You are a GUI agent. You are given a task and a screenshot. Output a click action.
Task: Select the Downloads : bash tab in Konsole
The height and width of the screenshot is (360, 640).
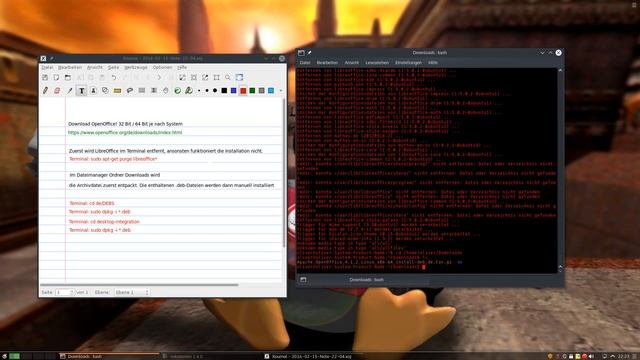tap(367, 280)
